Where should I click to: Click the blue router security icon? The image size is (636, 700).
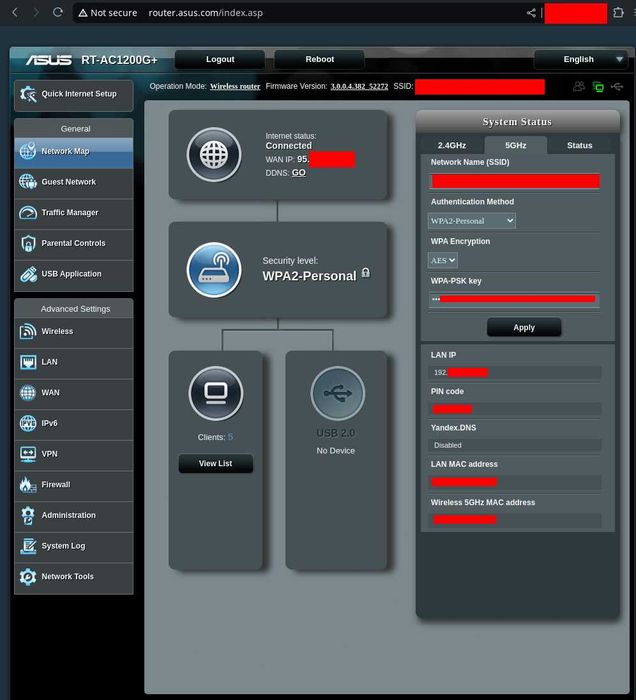click(214, 270)
